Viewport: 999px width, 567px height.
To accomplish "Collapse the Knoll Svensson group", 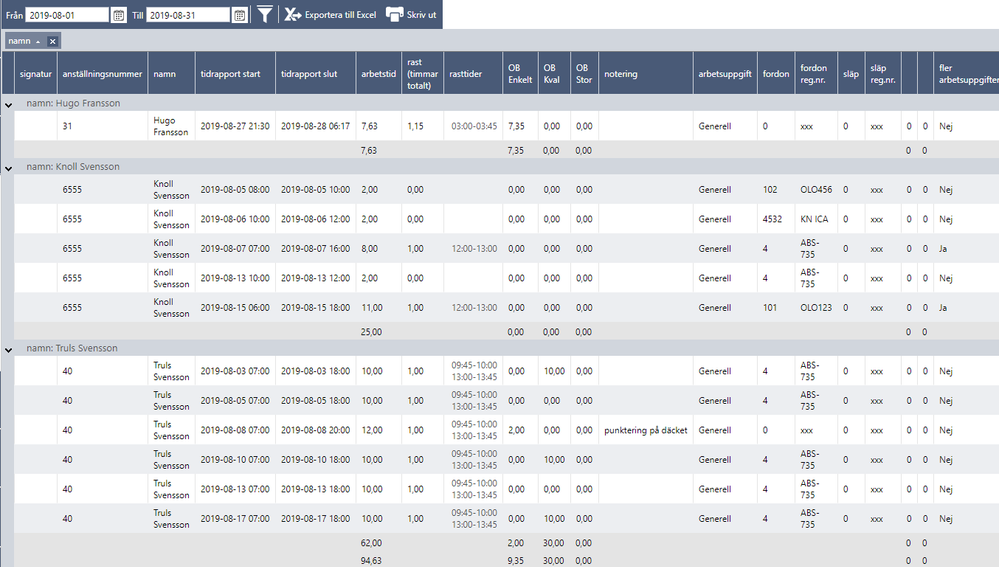I will click(x=8, y=168).
